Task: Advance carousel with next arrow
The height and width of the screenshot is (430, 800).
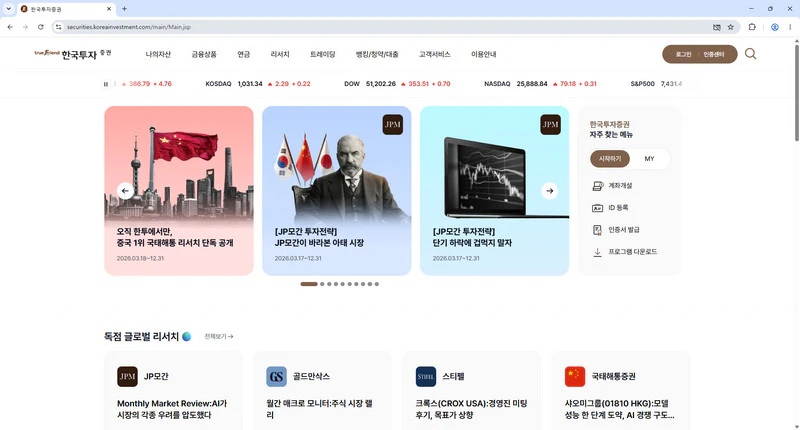Action: 549,191
